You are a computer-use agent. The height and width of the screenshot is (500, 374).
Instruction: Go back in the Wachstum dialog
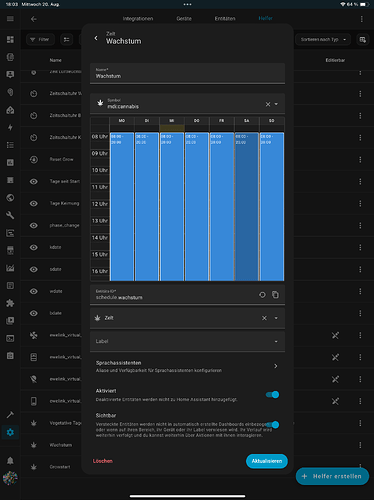(96, 38)
